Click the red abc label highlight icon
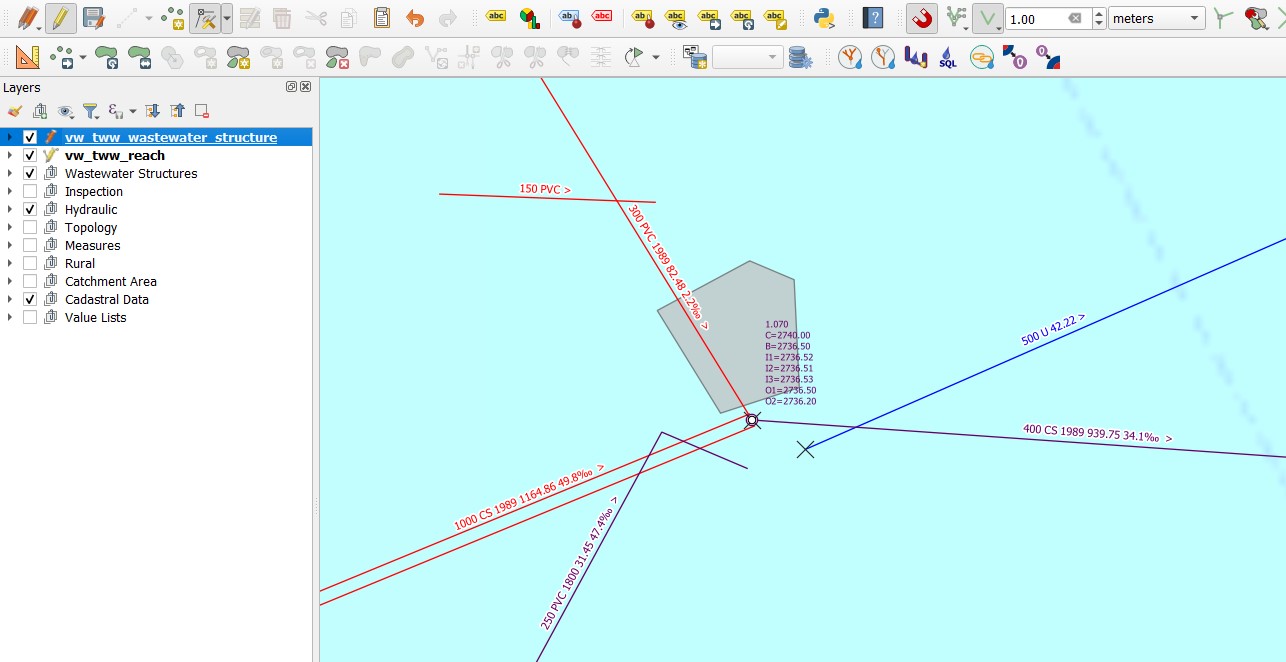The height and width of the screenshot is (662, 1286). coord(602,18)
